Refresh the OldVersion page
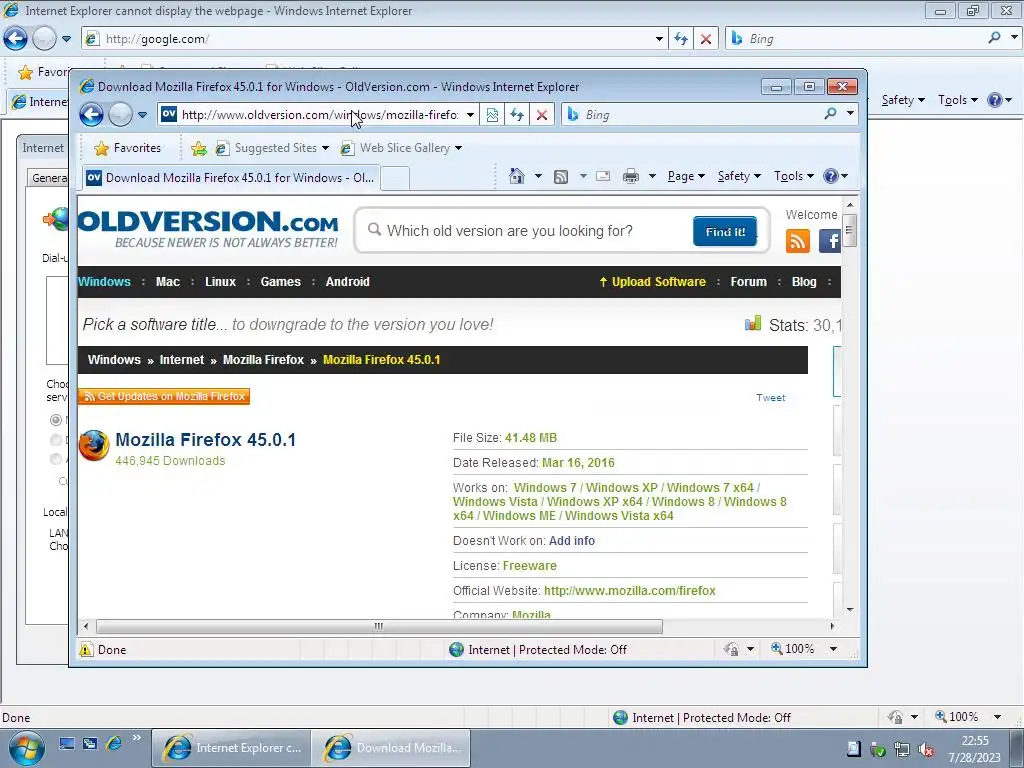Viewport: 1024px width, 768px height. [517, 115]
